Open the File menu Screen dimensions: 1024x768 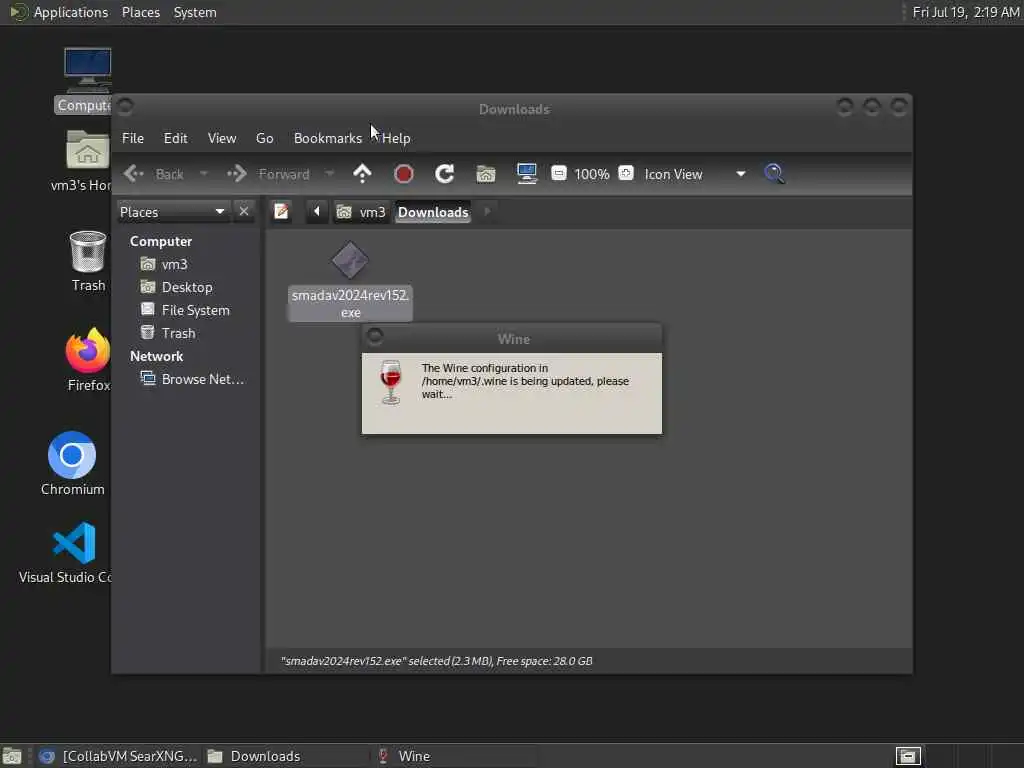click(x=133, y=138)
